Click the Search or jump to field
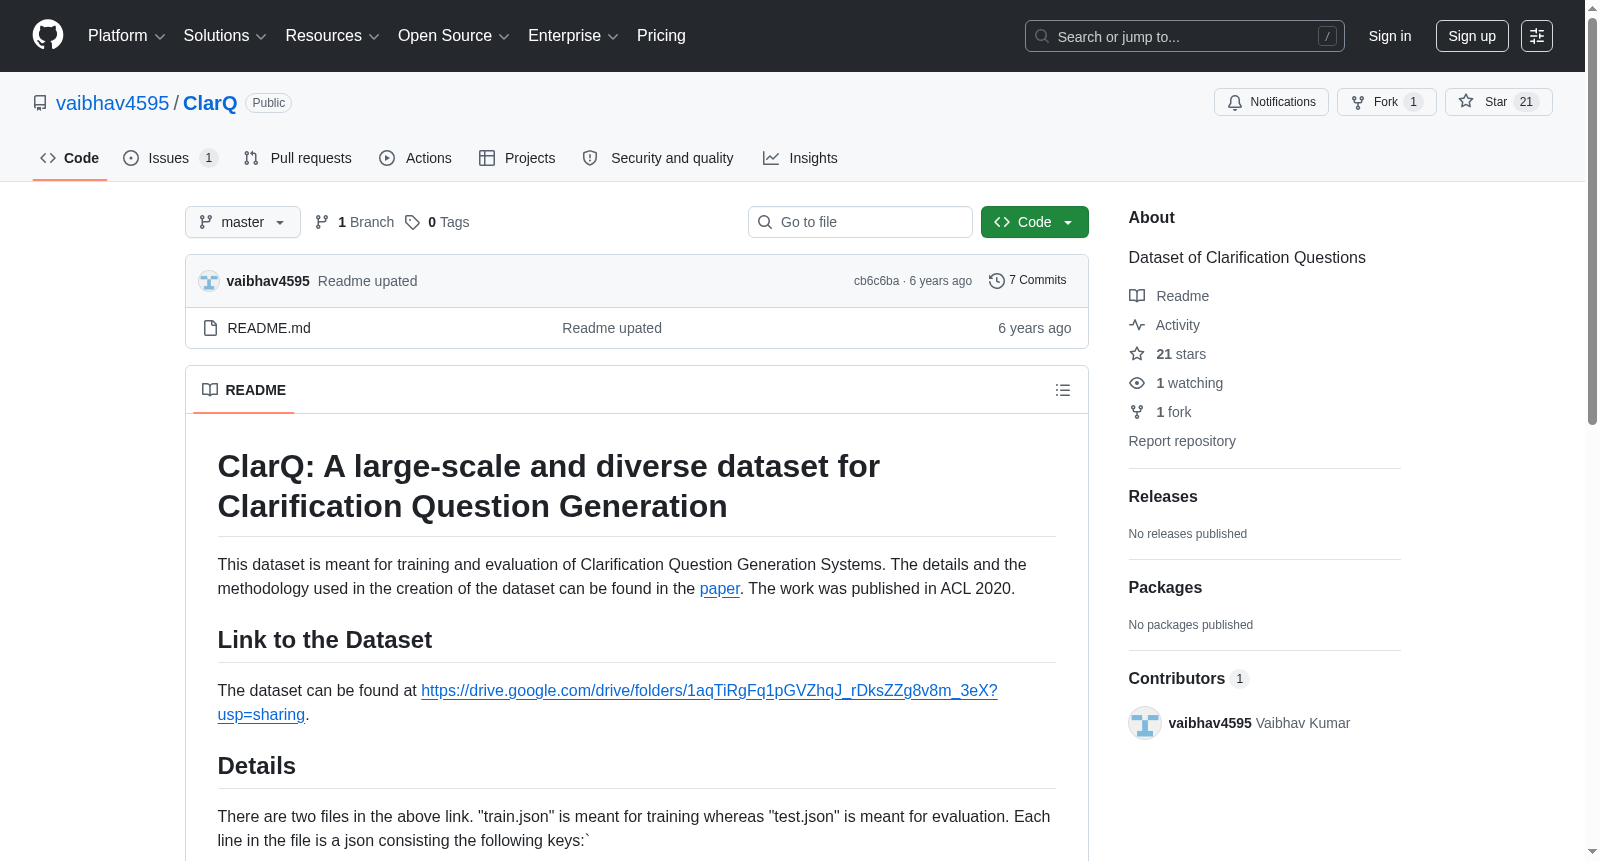 pyautogui.click(x=1185, y=36)
